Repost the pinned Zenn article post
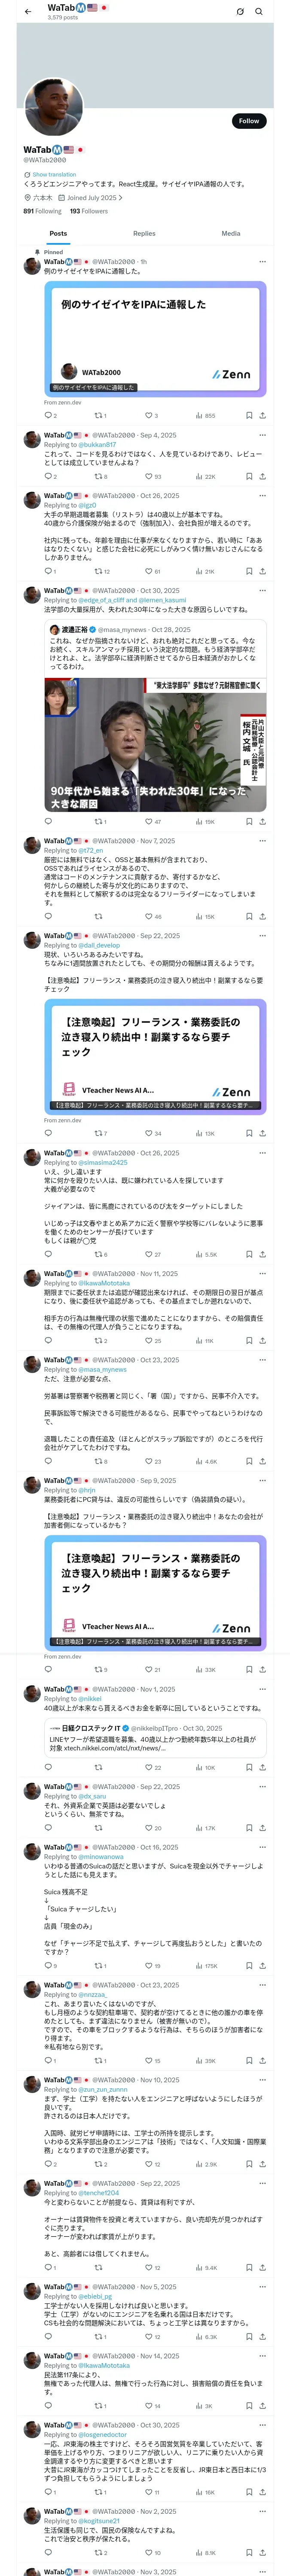This screenshot has width=290, height=2576. click(100, 415)
